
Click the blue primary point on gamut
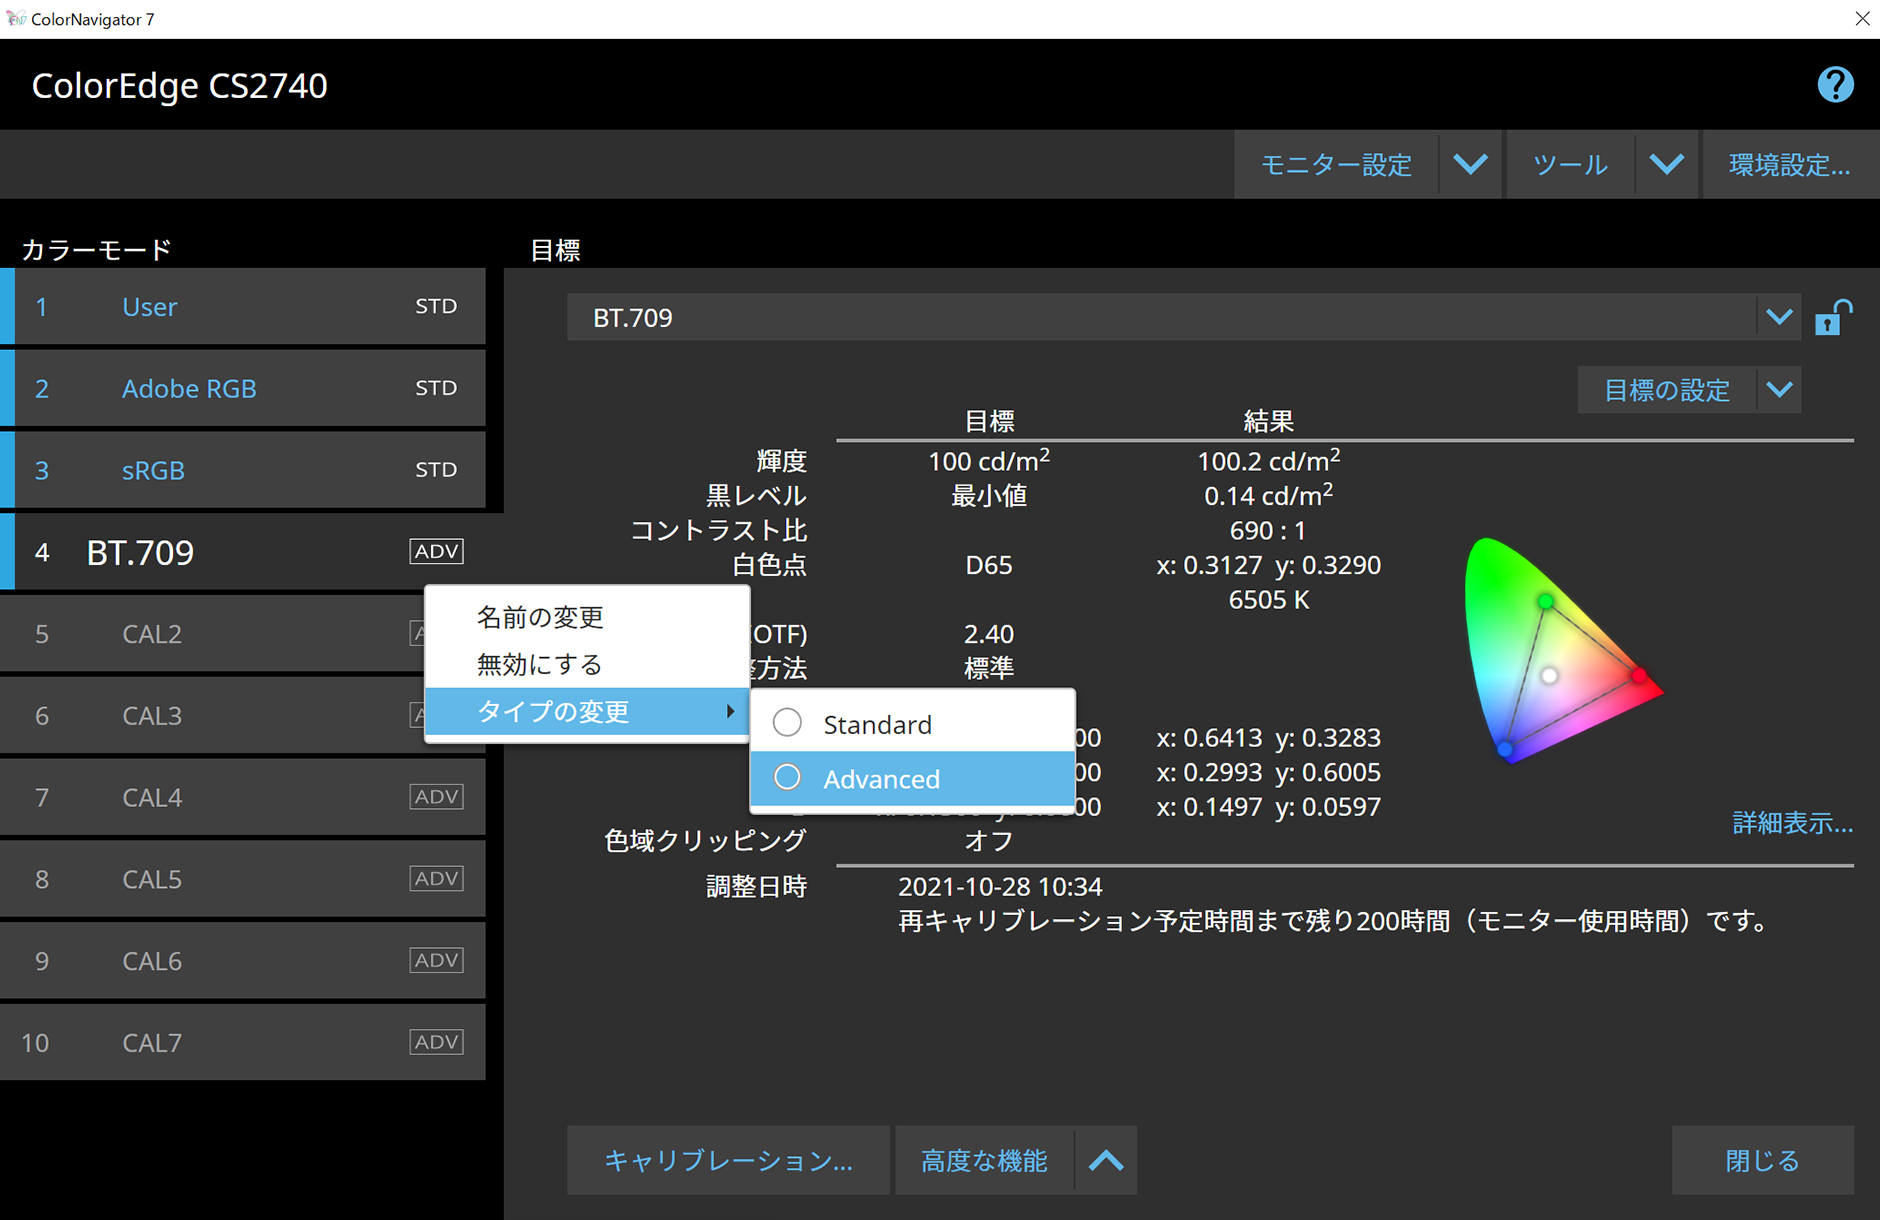(x=1505, y=748)
